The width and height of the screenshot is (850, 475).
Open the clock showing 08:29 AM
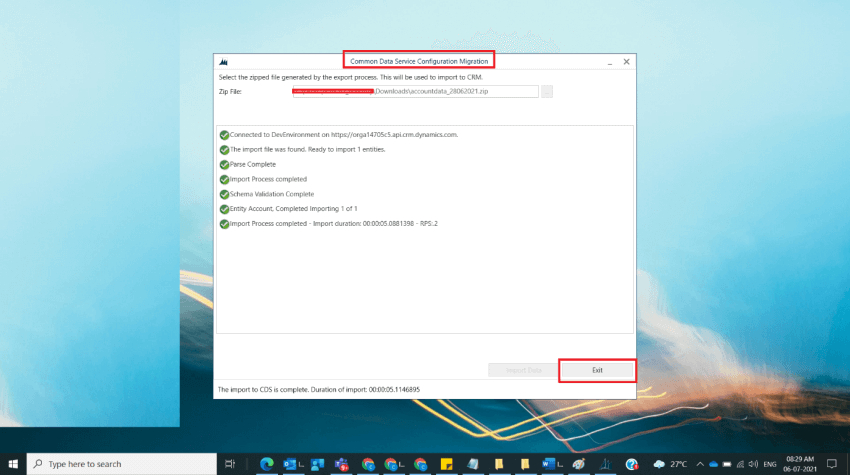click(x=800, y=464)
